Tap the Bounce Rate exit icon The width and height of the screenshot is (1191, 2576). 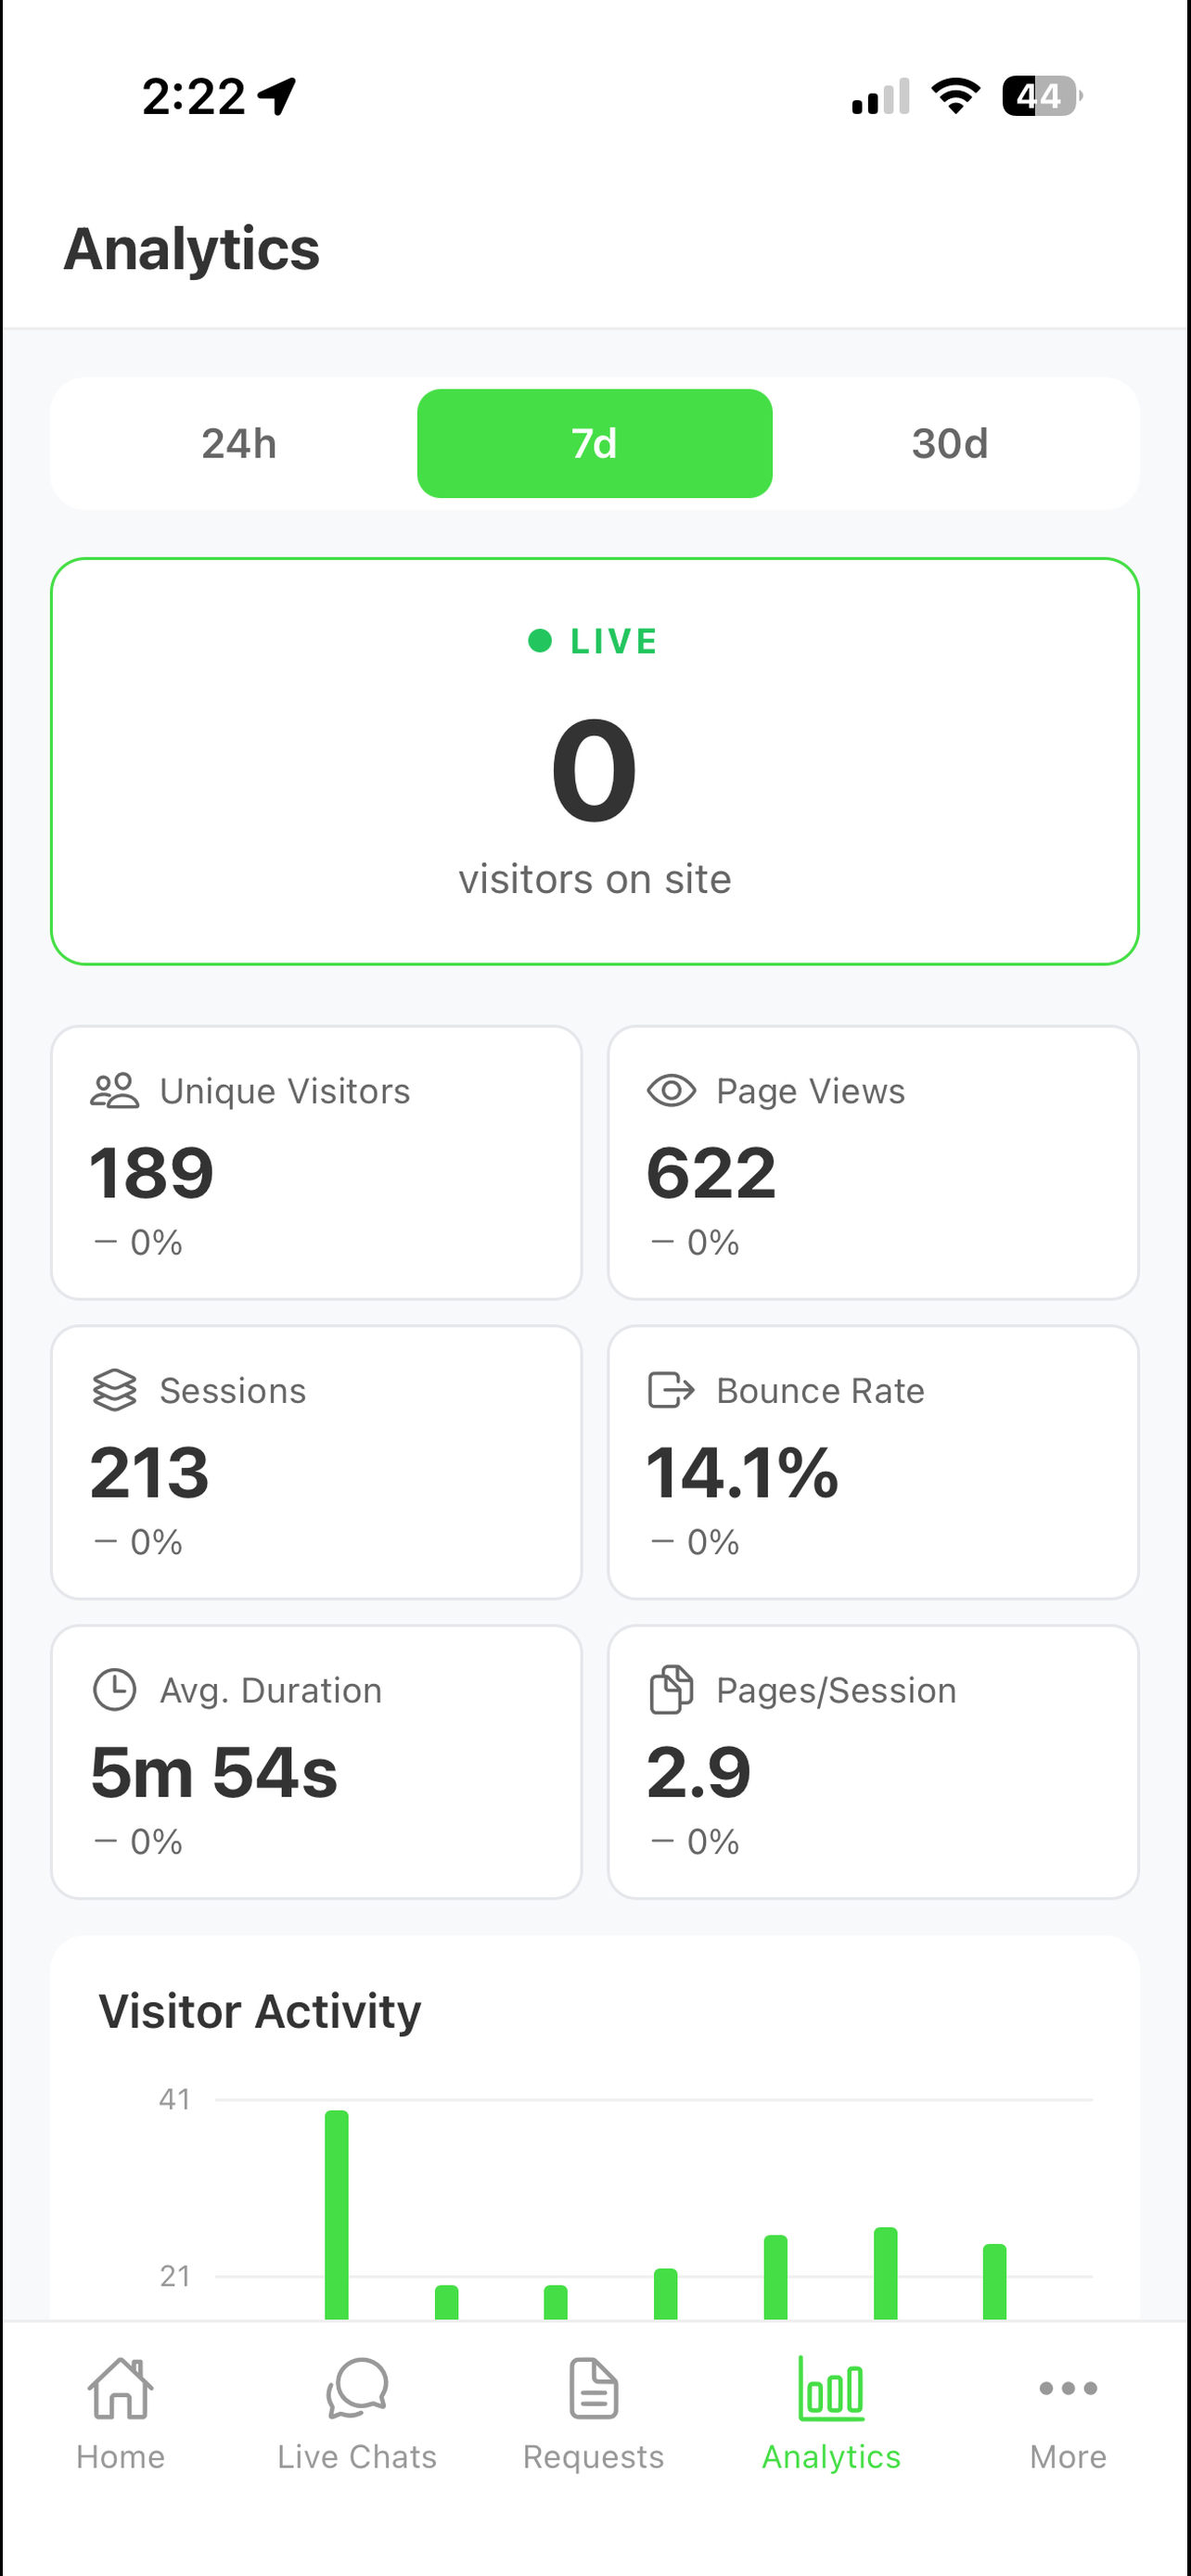pos(671,1390)
